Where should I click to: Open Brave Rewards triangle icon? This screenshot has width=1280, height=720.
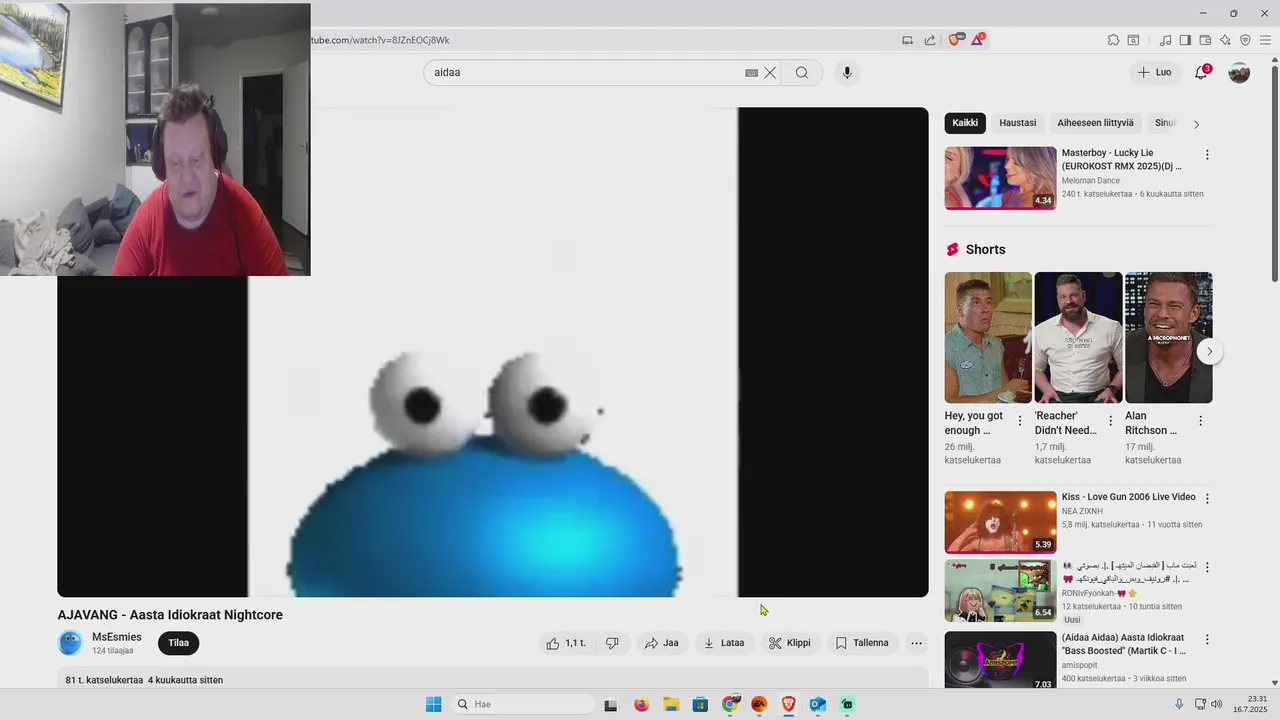[978, 40]
